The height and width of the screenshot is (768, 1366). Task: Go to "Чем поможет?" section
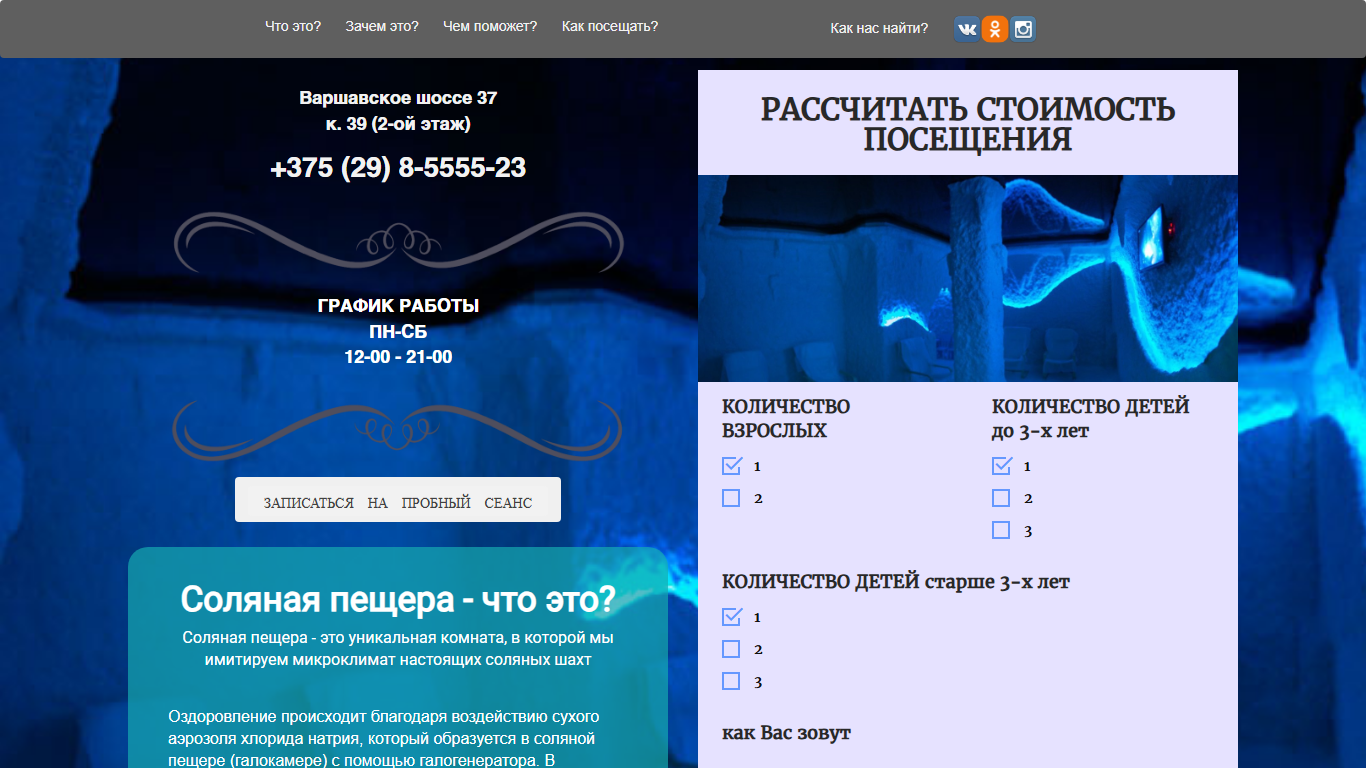coord(490,26)
